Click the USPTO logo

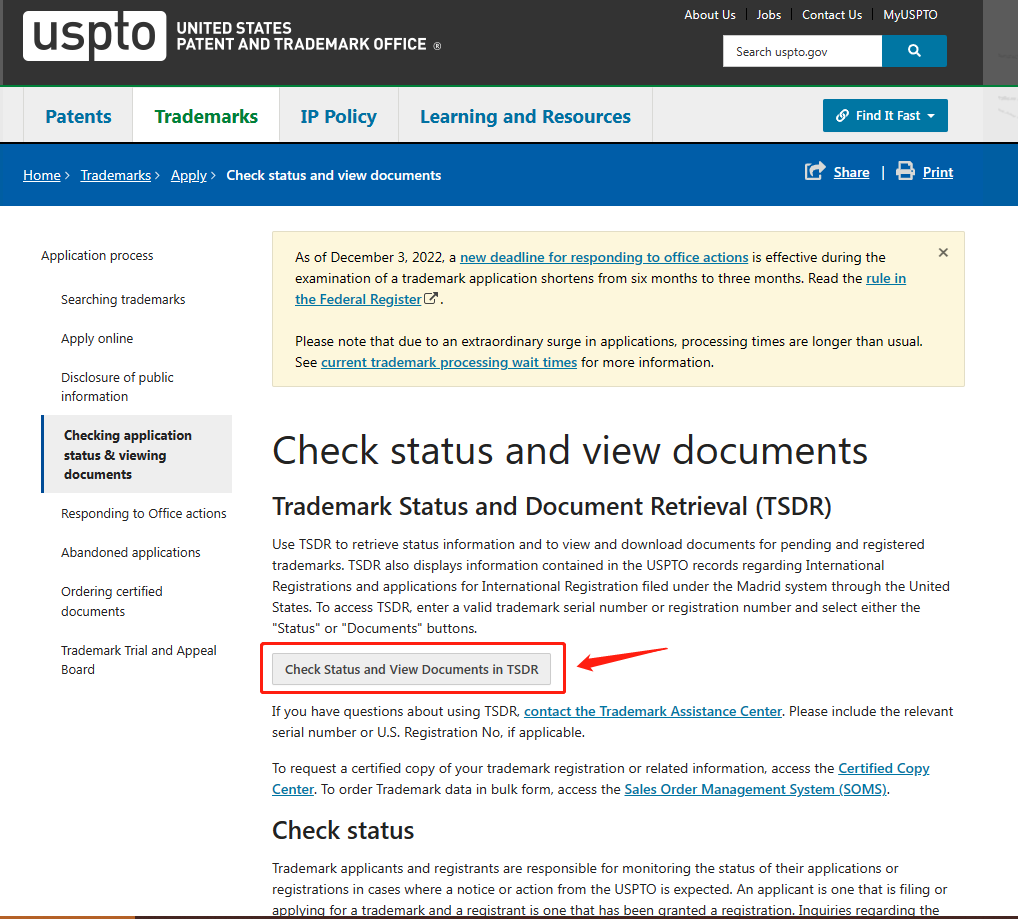coord(95,36)
